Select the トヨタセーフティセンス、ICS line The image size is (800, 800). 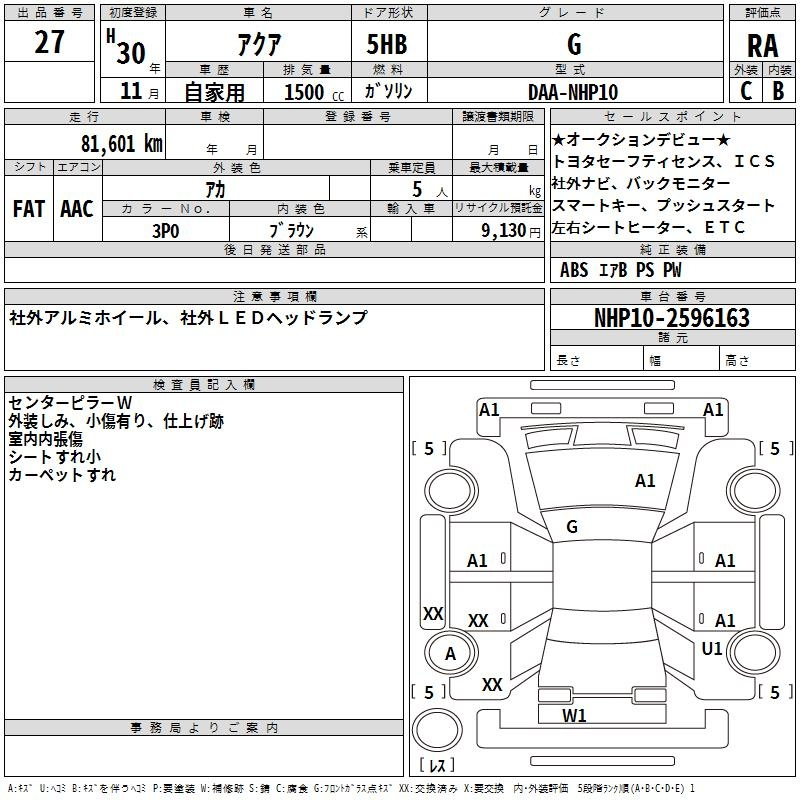663,161
